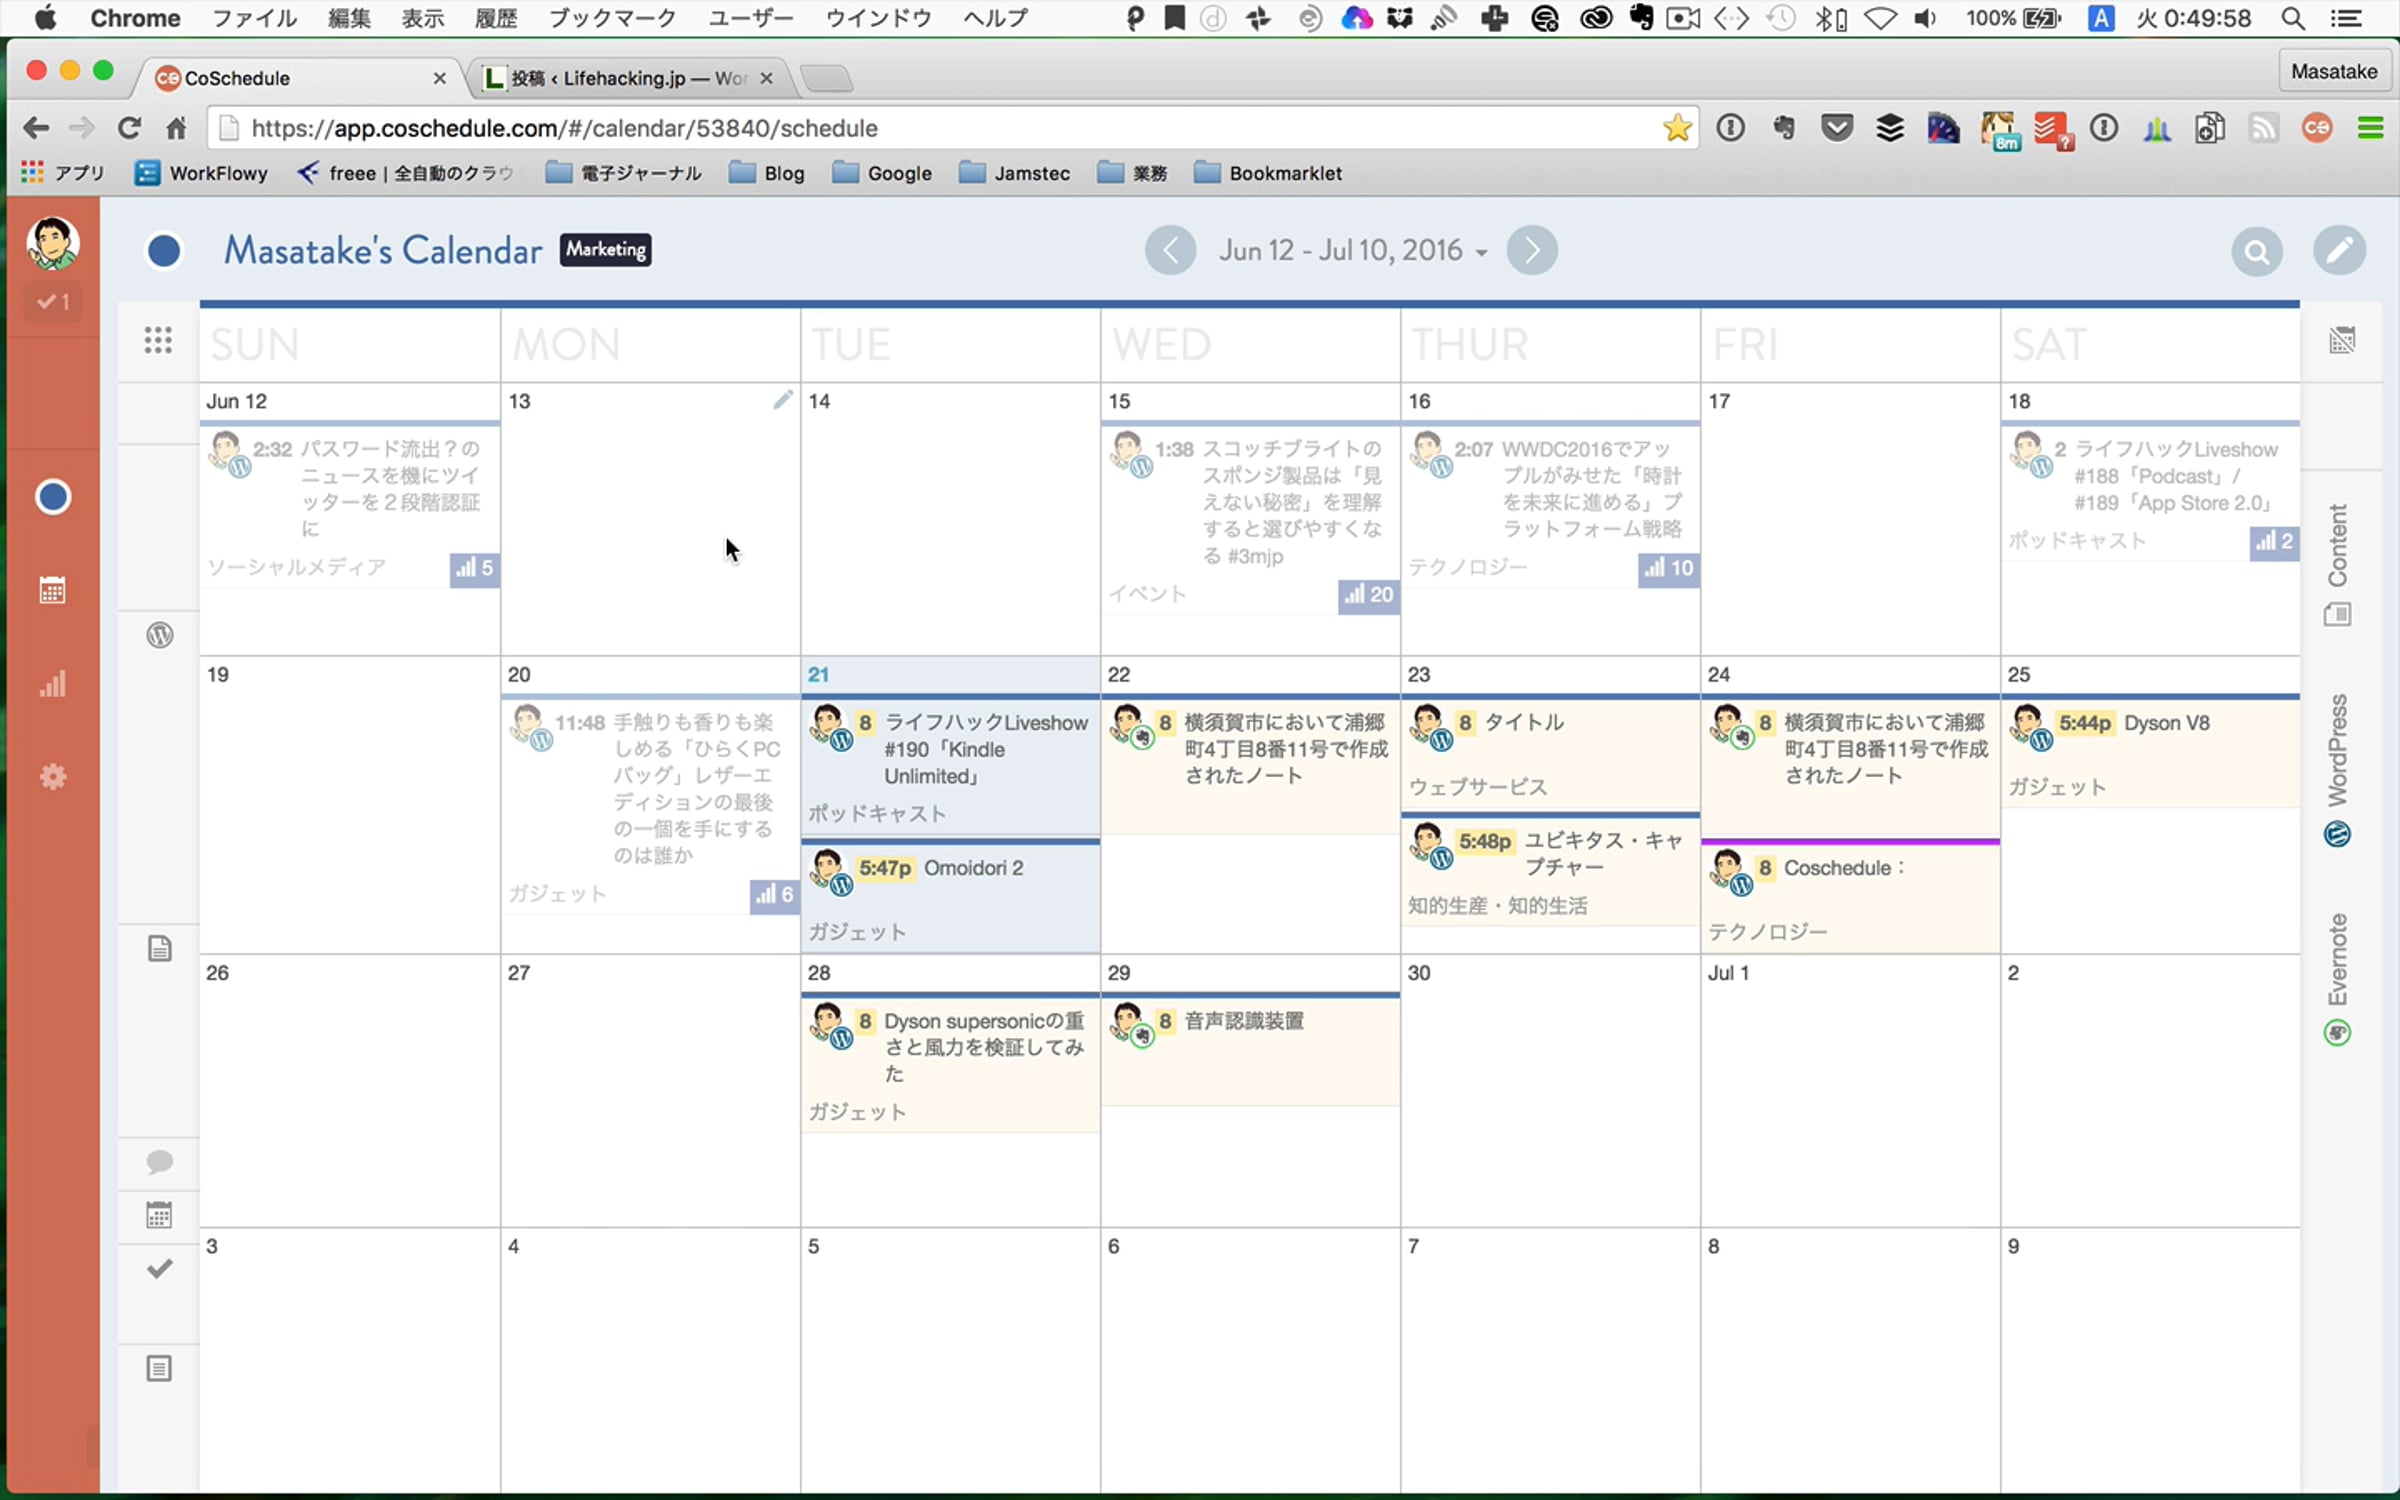Click the calendar toggle icon at right panel top
The width and height of the screenshot is (2400, 1500).
pos(2342,340)
